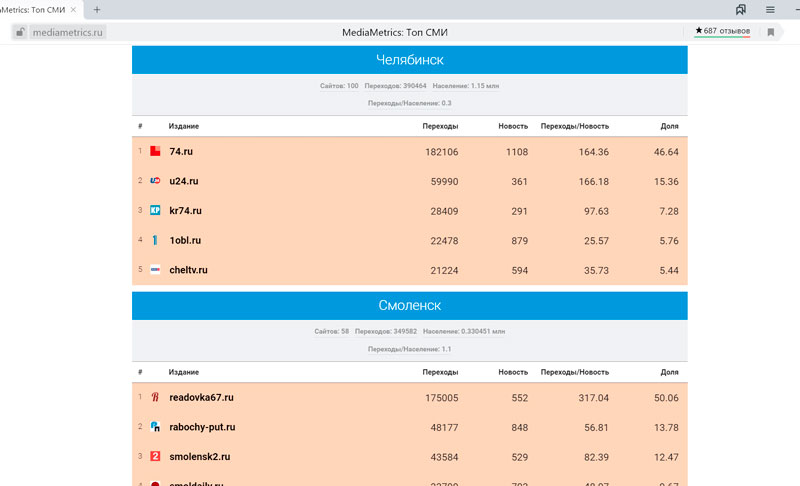800x486 pixels.
Task: Open the 74.ru publication link
Action: coord(181,152)
